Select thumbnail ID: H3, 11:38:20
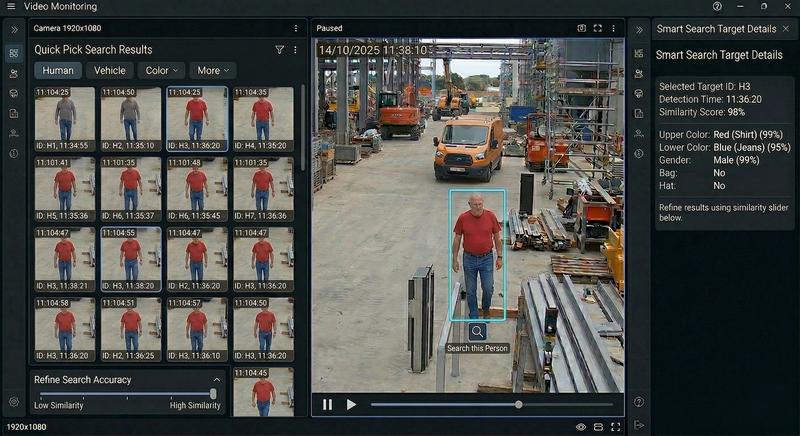 click(131, 260)
